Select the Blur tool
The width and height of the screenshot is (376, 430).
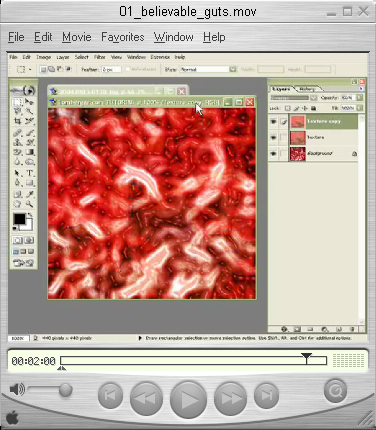point(18,162)
